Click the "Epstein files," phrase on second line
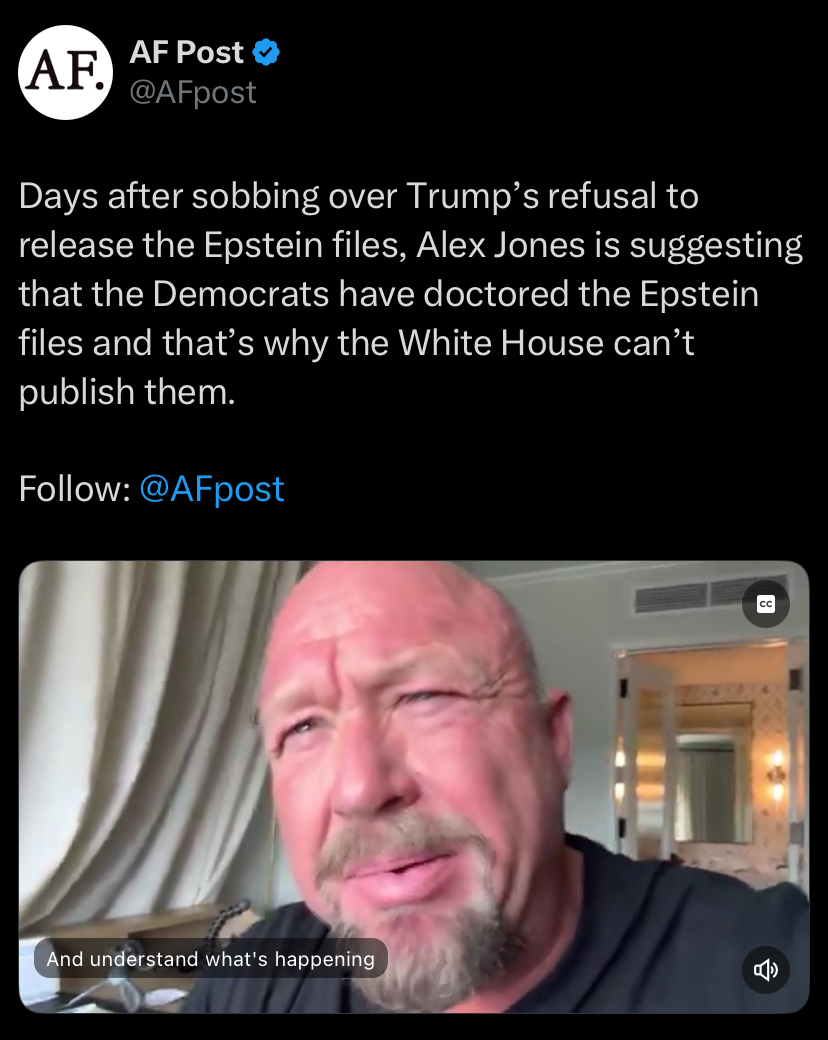Image resolution: width=828 pixels, height=1040 pixels. pyautogui.click(x=305, y=245)
